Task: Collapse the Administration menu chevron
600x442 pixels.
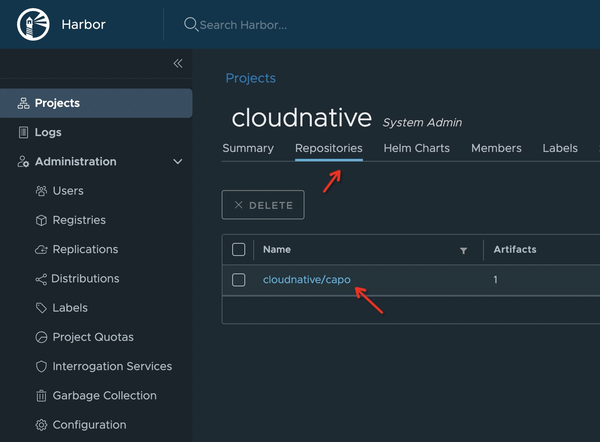Action: pyautogui.click(x=178, y=162)
